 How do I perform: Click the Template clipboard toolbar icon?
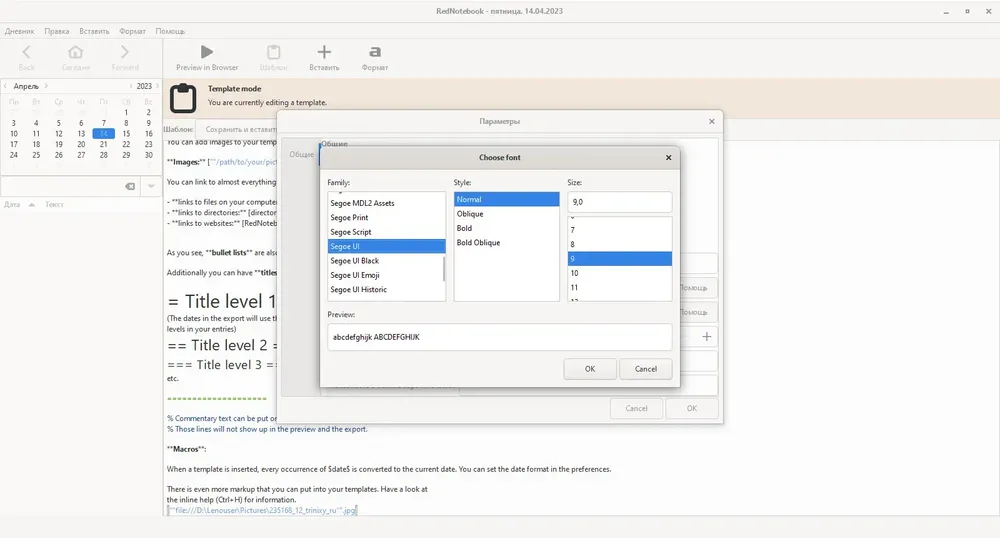pos(274,52)
